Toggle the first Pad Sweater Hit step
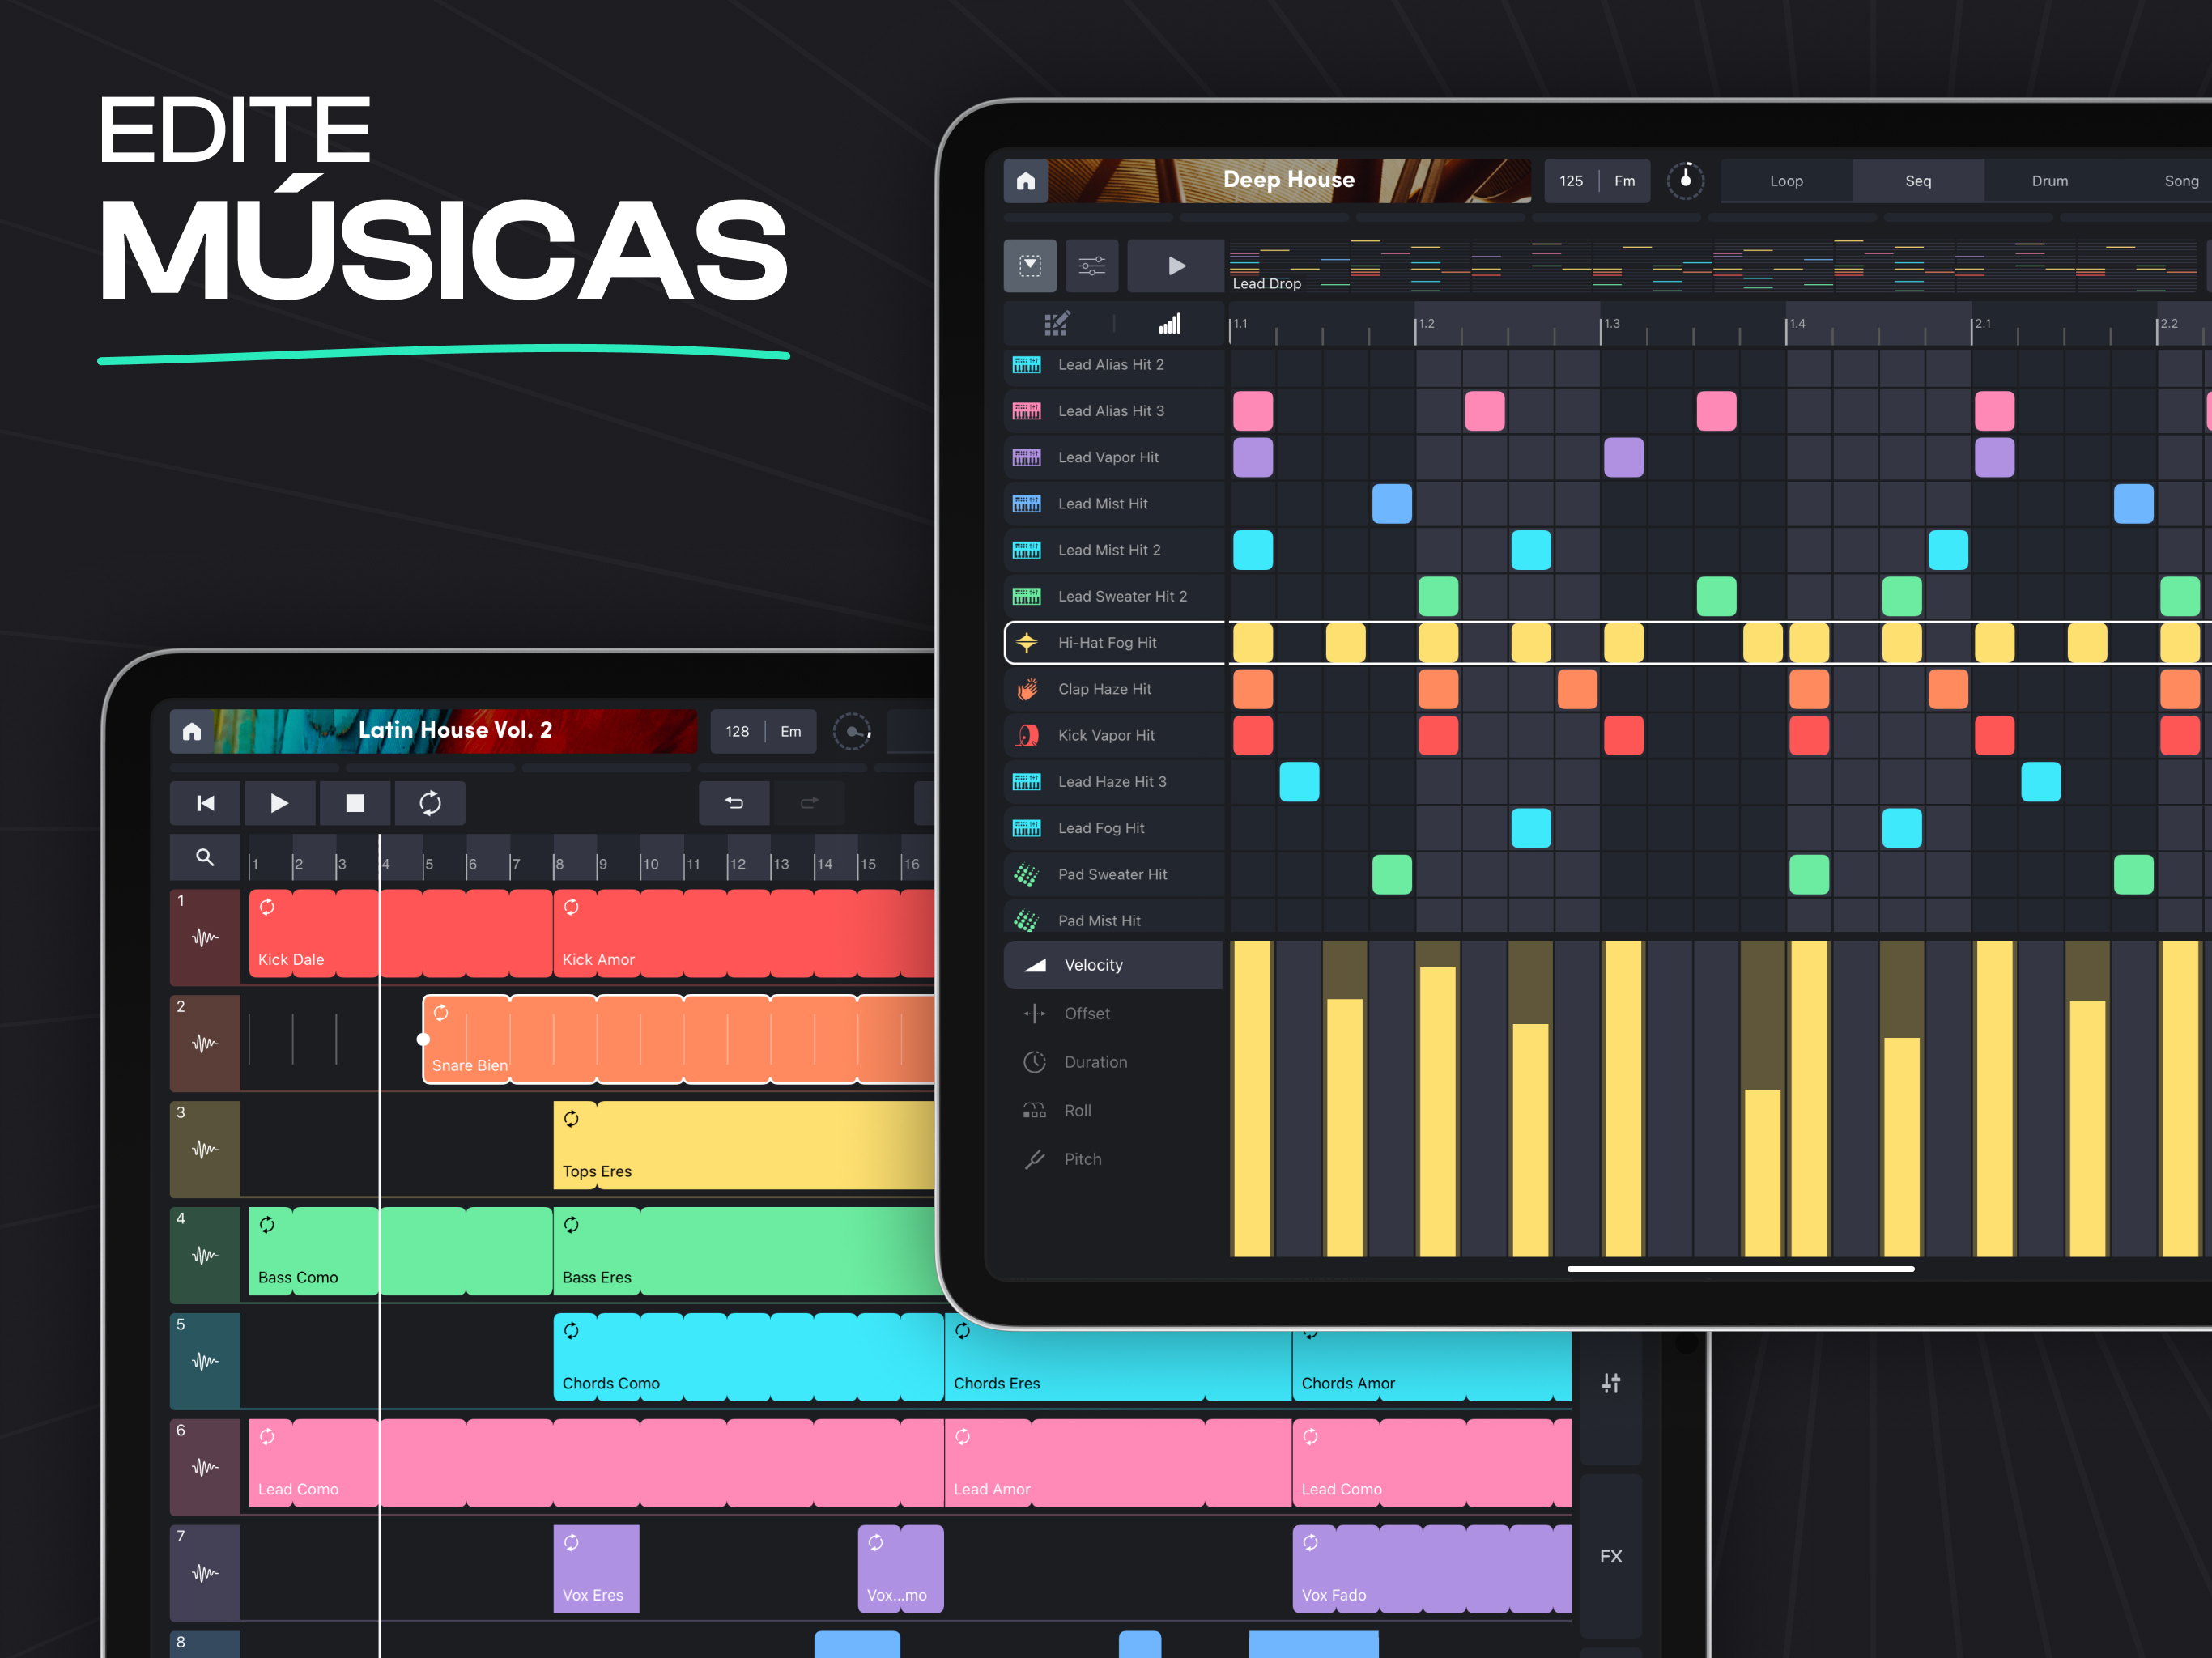Image resolution: width=2212 pixels, height=1658 pixels. (x=1392, y=875)
